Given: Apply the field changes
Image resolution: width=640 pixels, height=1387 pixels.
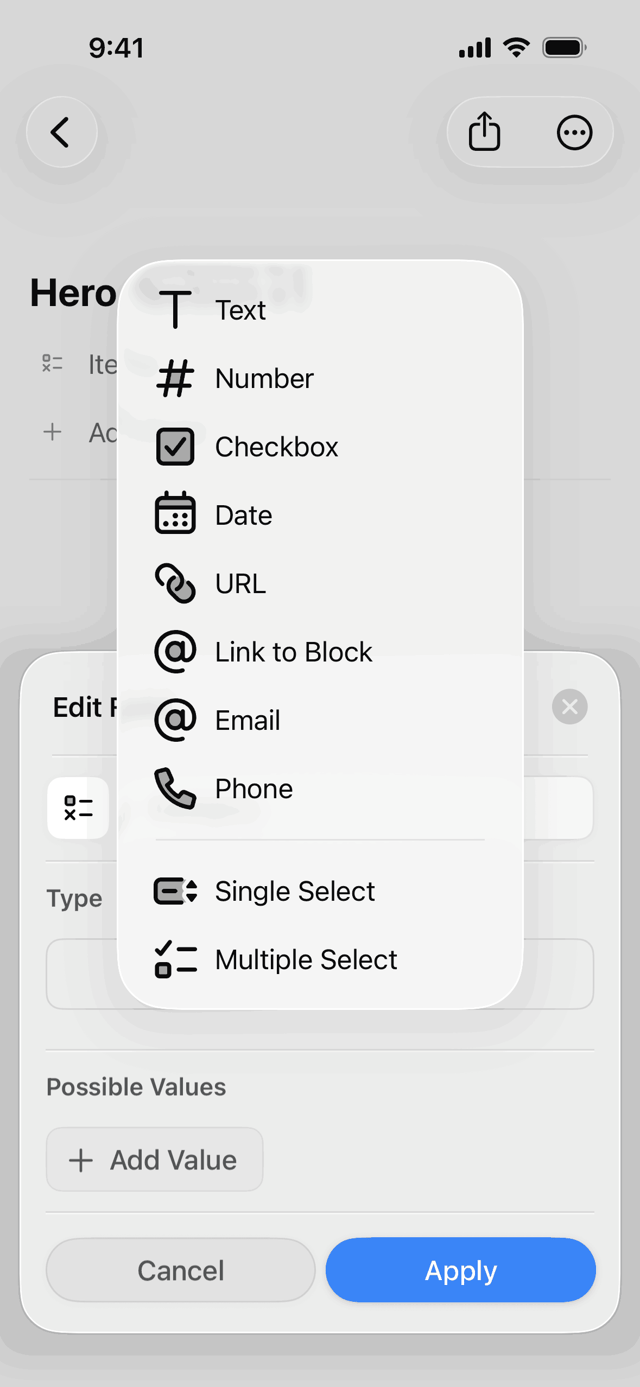Looking at the screenshot, I should click(461, 1270).
